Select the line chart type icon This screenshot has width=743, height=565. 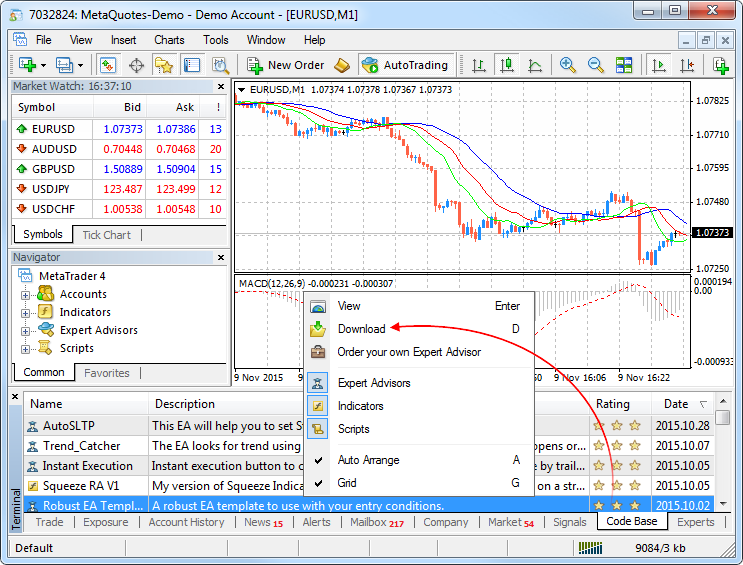(535, 65)
